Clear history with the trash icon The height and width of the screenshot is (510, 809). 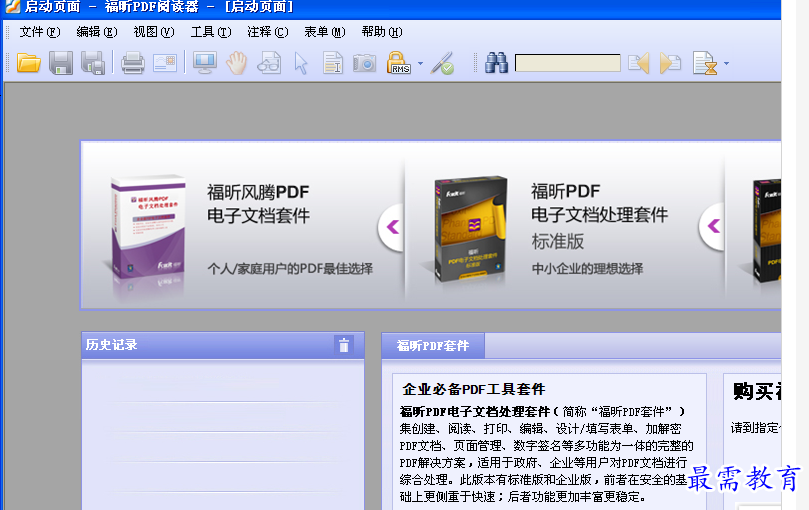coord(344,345)
